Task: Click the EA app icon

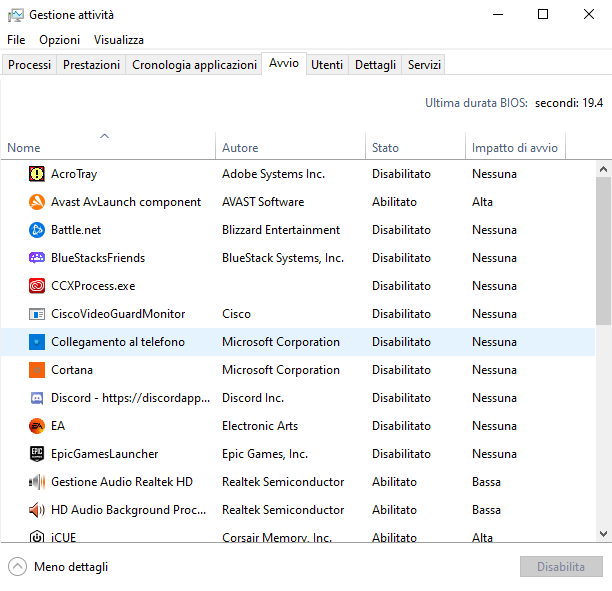Action: [x=37, y=426]
